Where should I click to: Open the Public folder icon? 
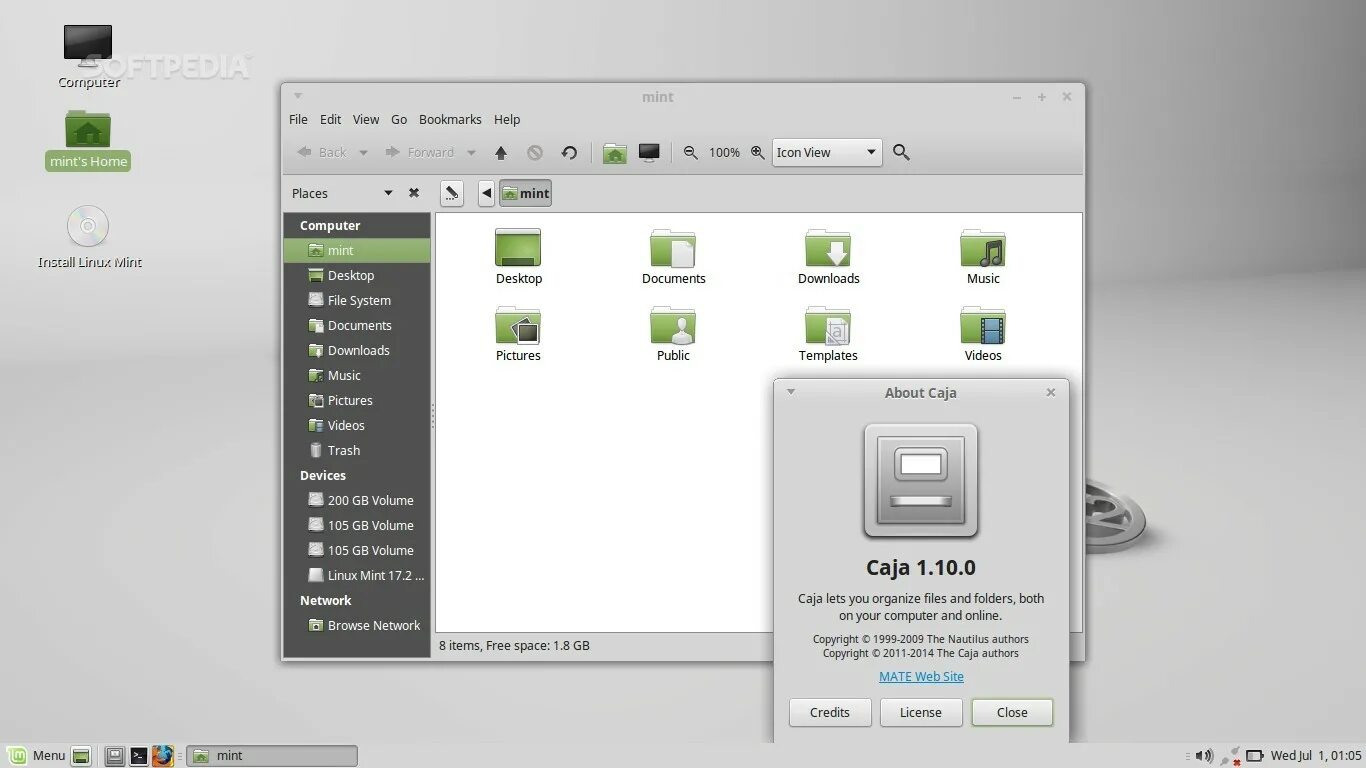[673, 324]
